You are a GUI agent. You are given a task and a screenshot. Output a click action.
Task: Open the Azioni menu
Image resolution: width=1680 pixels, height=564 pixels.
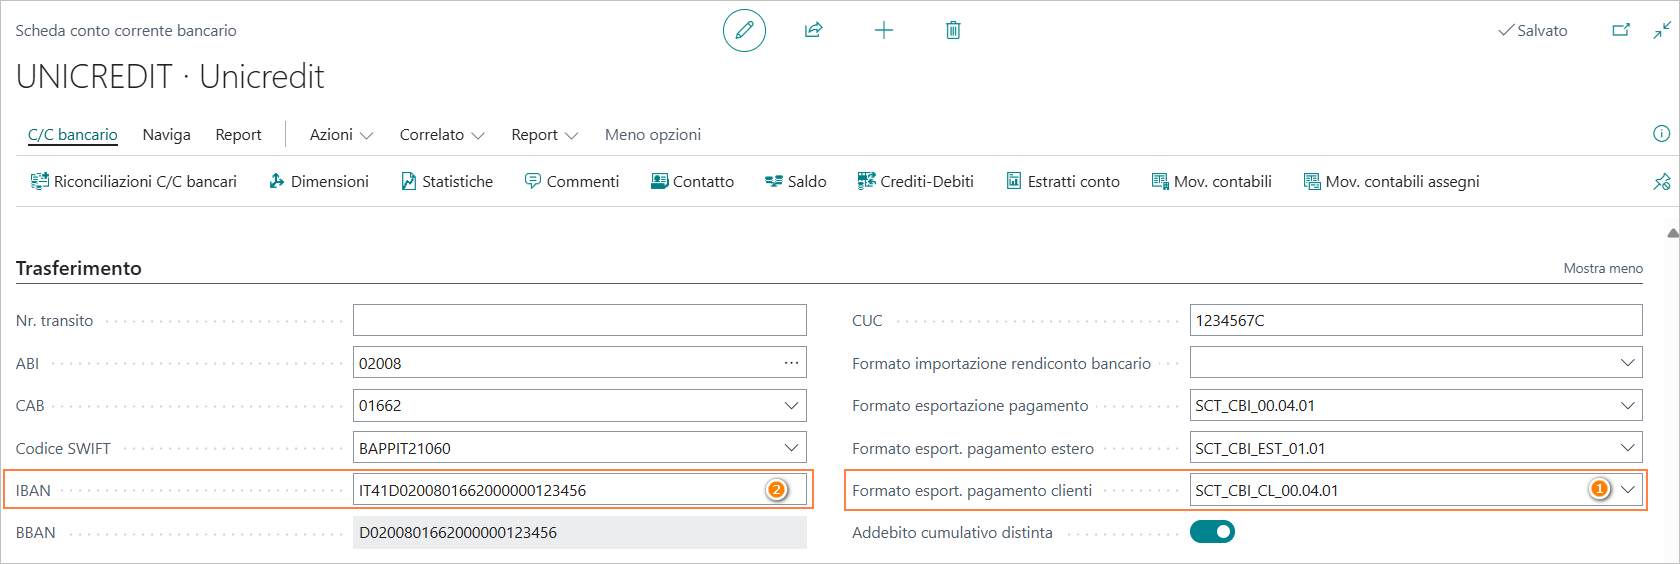(341, 134)
